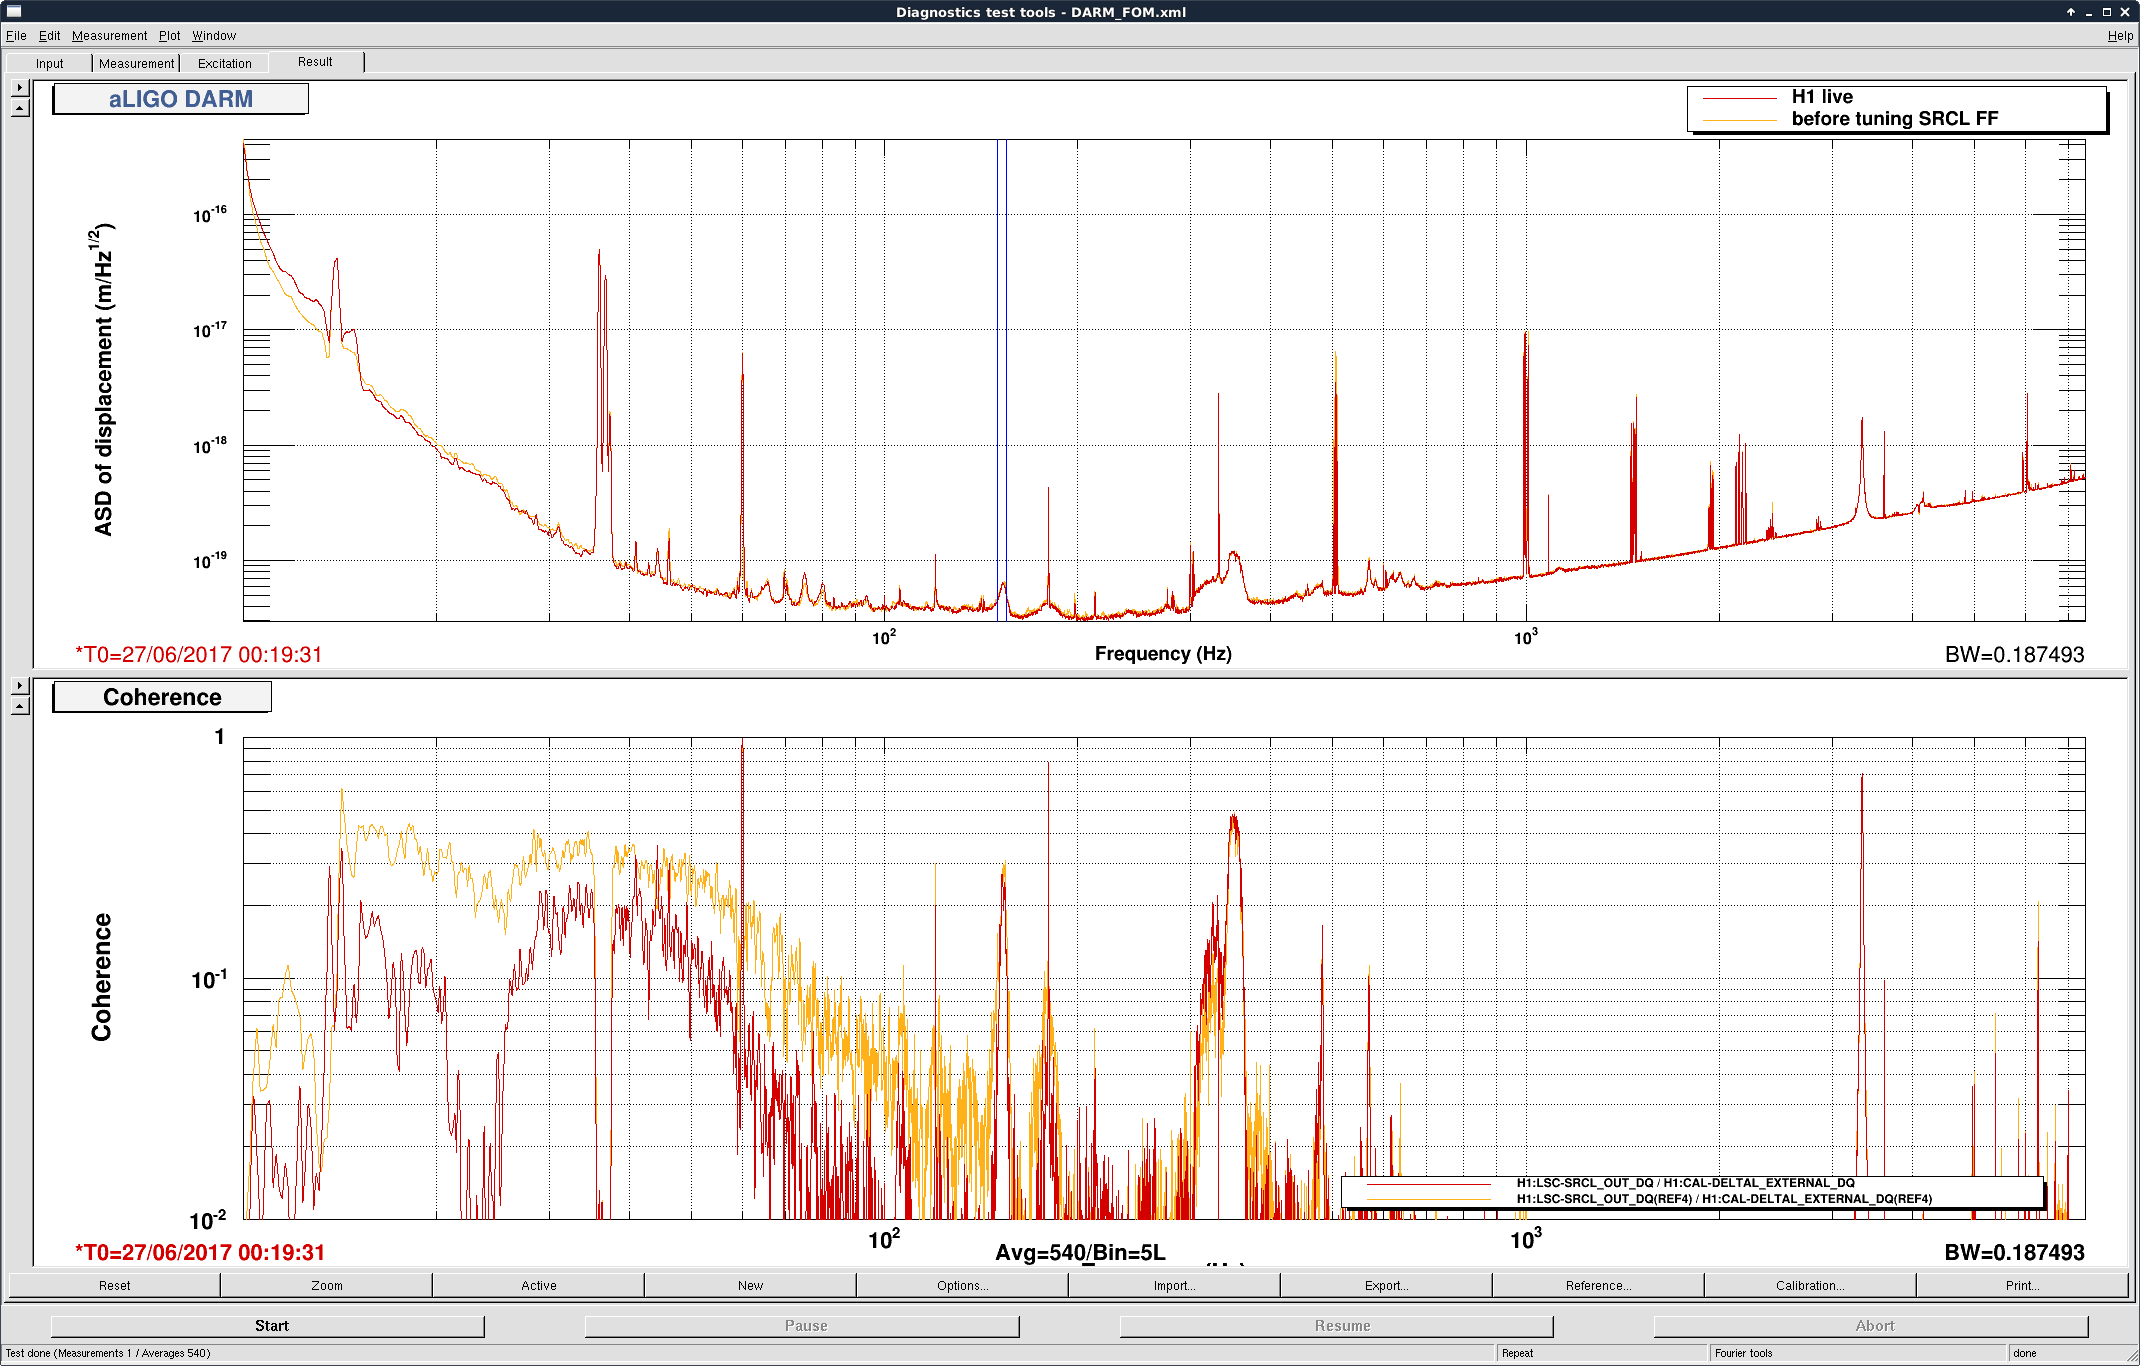Start the measurement

pyautogui.click(x=268, y=1326)
